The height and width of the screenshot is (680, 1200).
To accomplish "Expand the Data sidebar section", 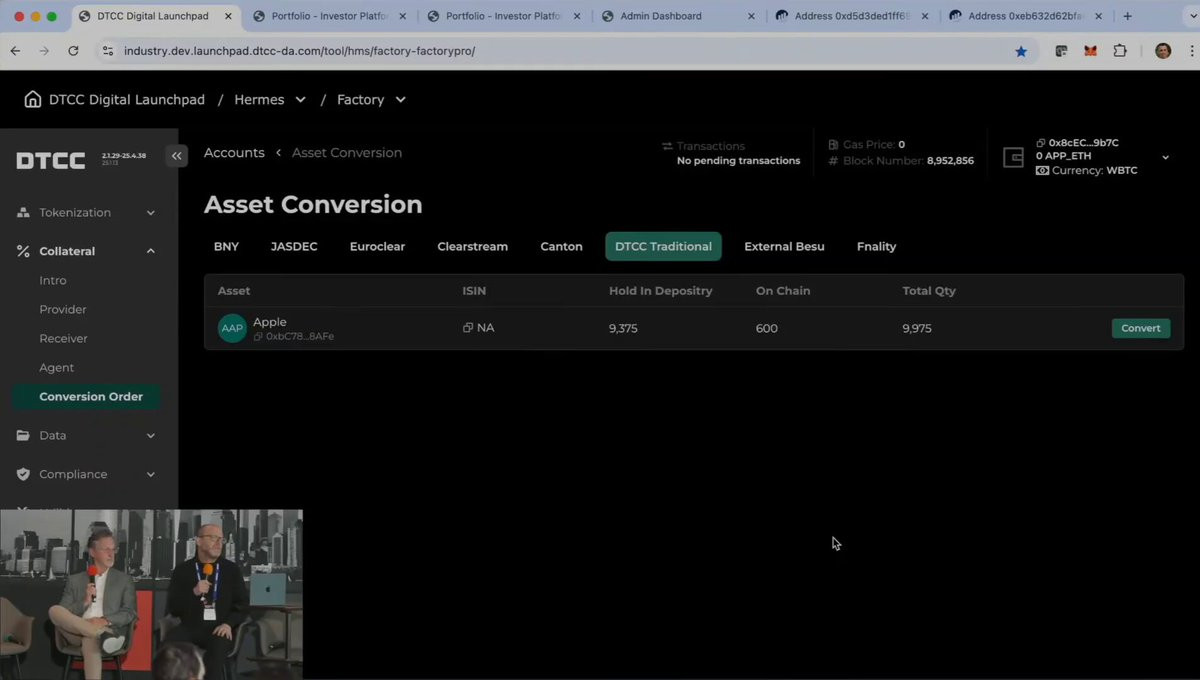I will [151, 436].
